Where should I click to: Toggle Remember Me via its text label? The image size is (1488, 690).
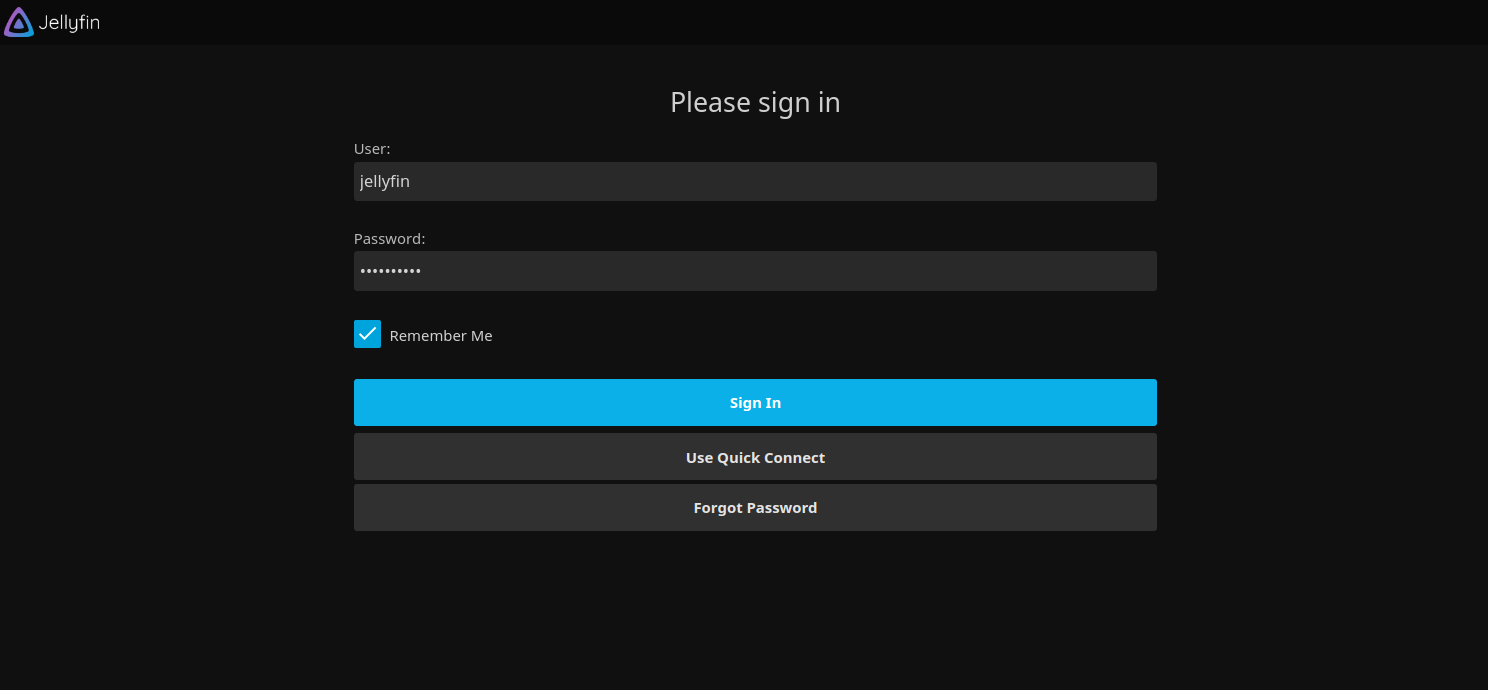[x=440, y=336]
